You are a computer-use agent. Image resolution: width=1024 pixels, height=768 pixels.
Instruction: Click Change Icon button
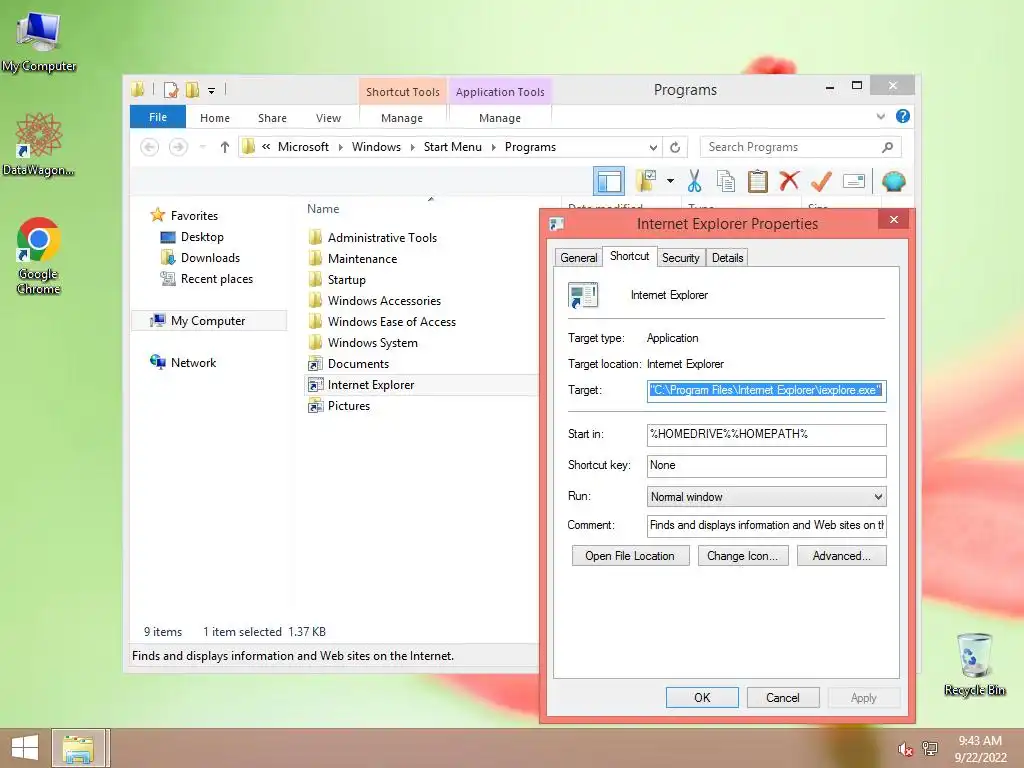[743, 556]
